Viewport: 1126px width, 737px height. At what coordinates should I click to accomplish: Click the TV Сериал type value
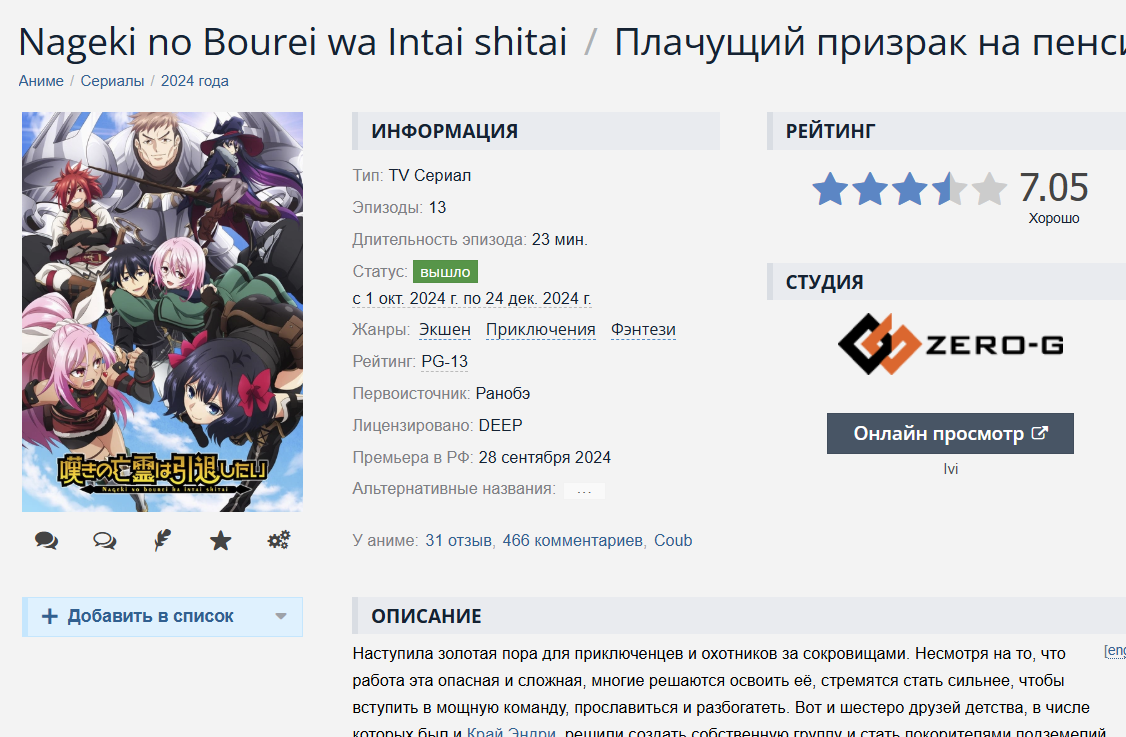(429, 176)
